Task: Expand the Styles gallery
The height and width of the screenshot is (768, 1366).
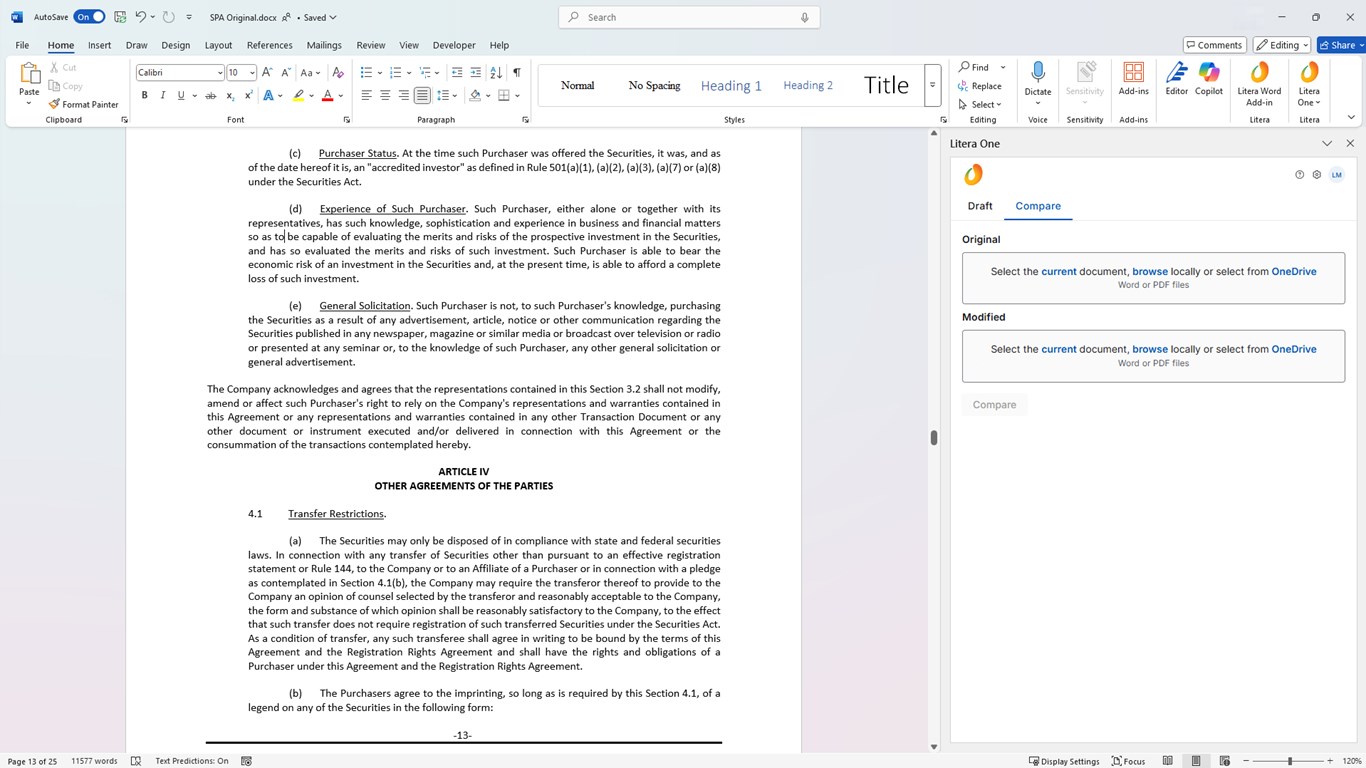Action: 932,85
